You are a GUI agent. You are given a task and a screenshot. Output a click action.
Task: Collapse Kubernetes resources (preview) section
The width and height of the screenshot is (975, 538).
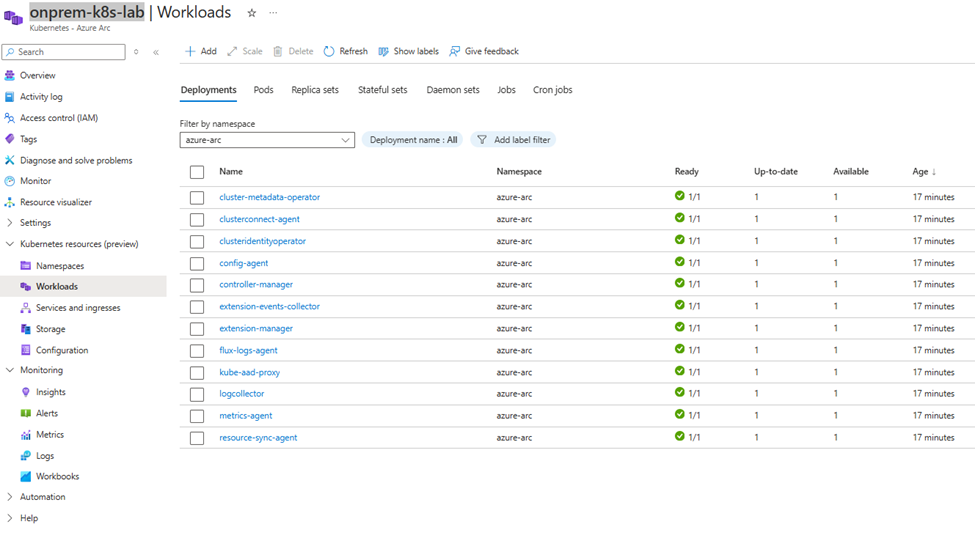pyautogui.click(x=9, y=244)
